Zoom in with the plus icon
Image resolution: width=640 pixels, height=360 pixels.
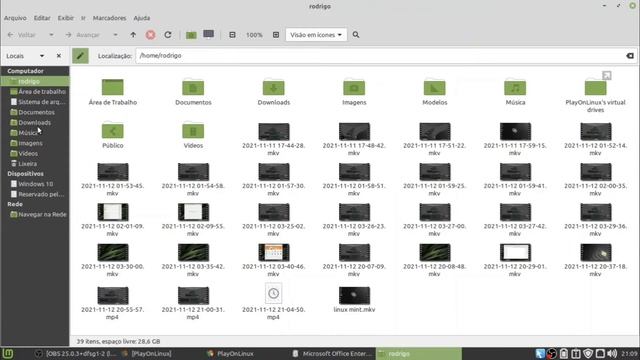276,35
